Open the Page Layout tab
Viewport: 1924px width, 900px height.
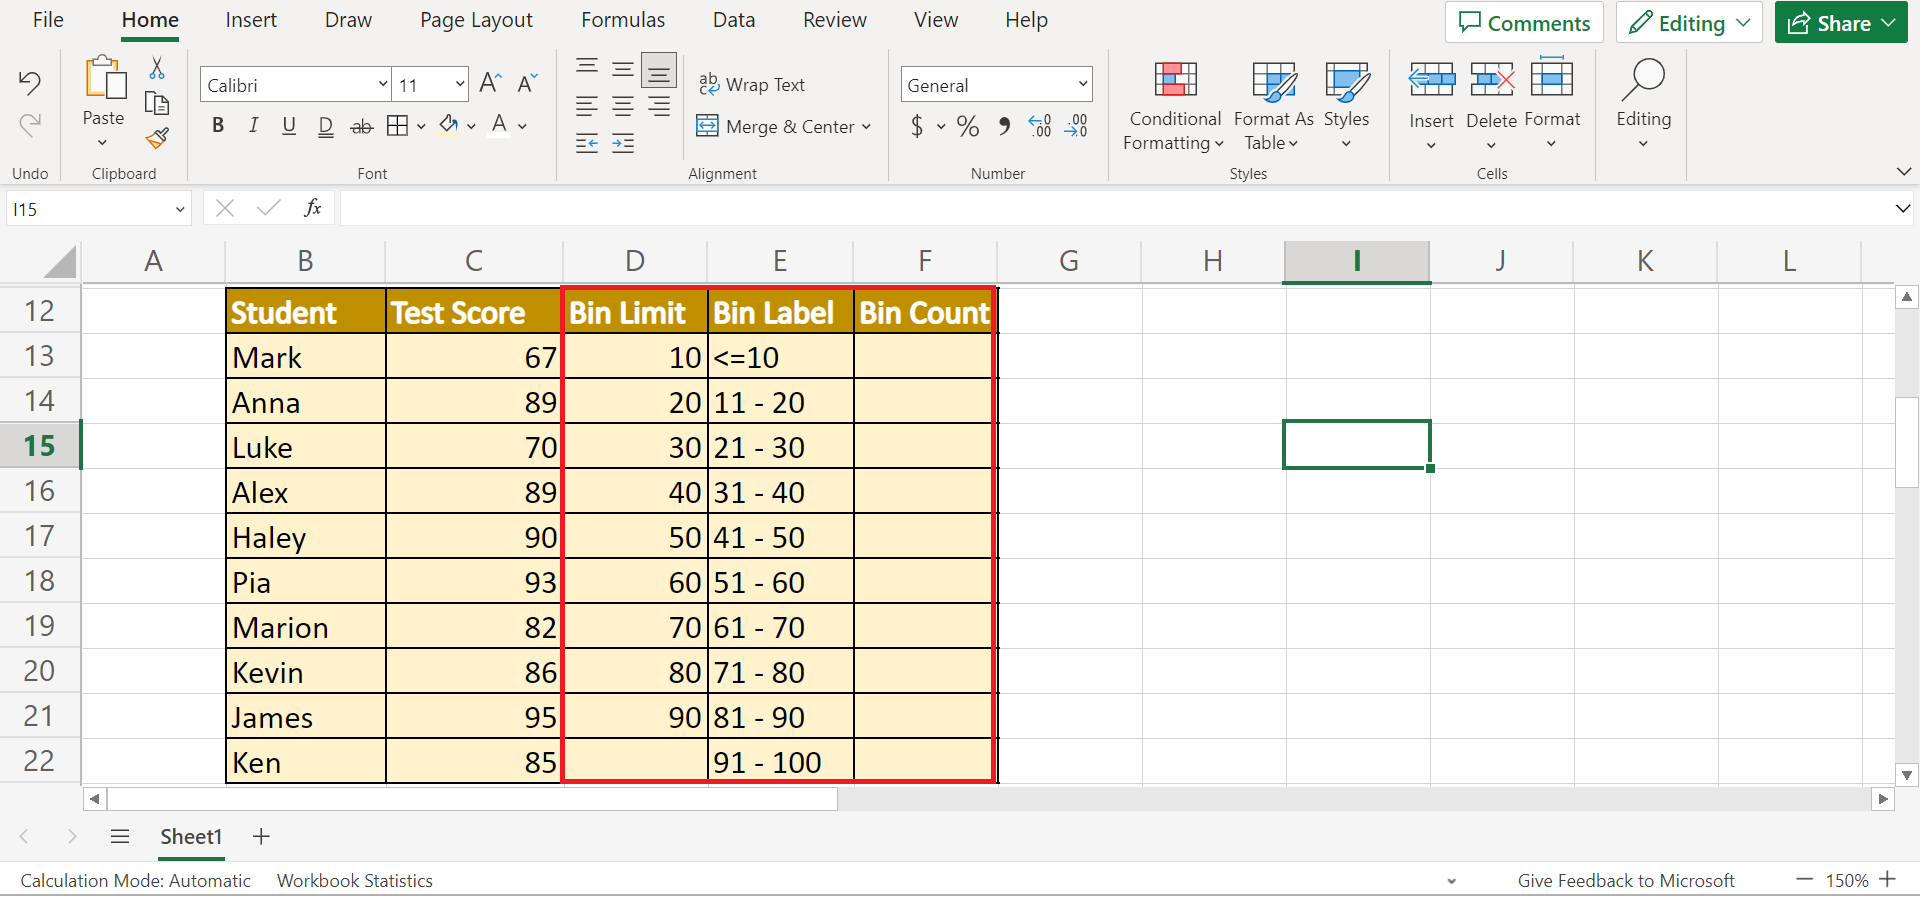[x=476, y=20]
